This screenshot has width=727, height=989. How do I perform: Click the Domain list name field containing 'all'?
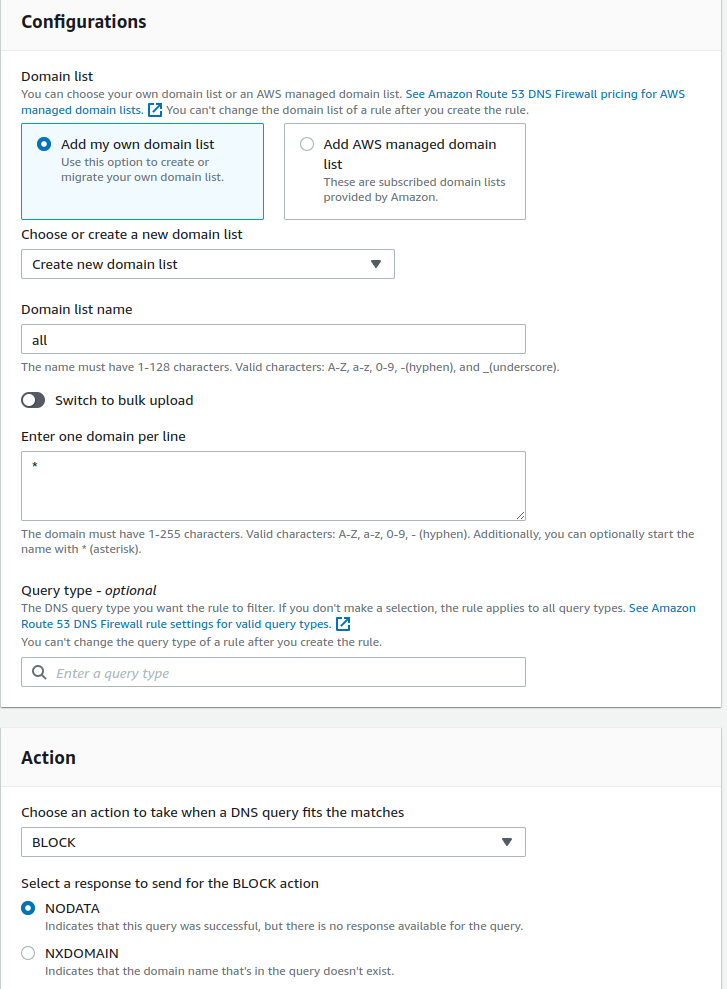(273, 339)
